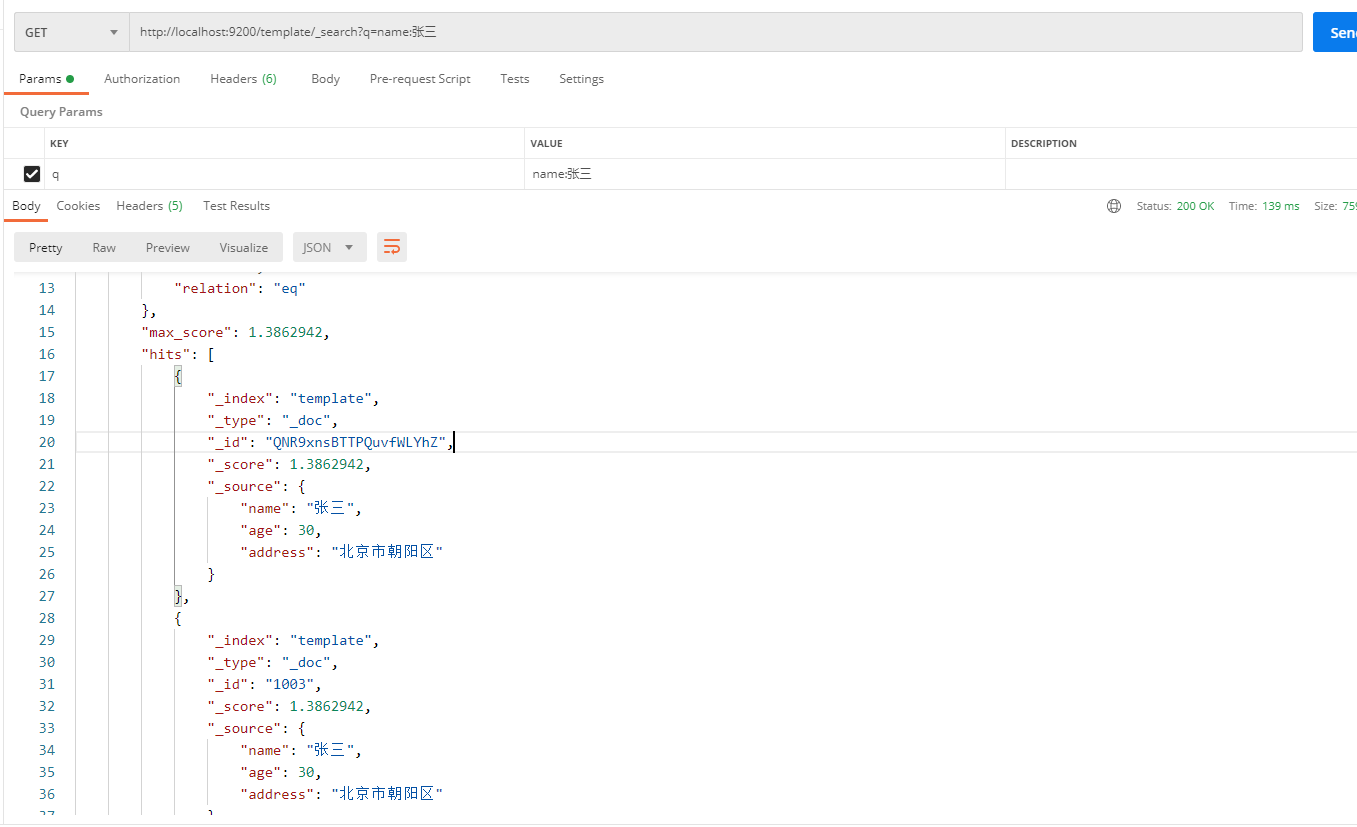Click the "hits": [ line
Screen dimensions: 1357x827
178,354
